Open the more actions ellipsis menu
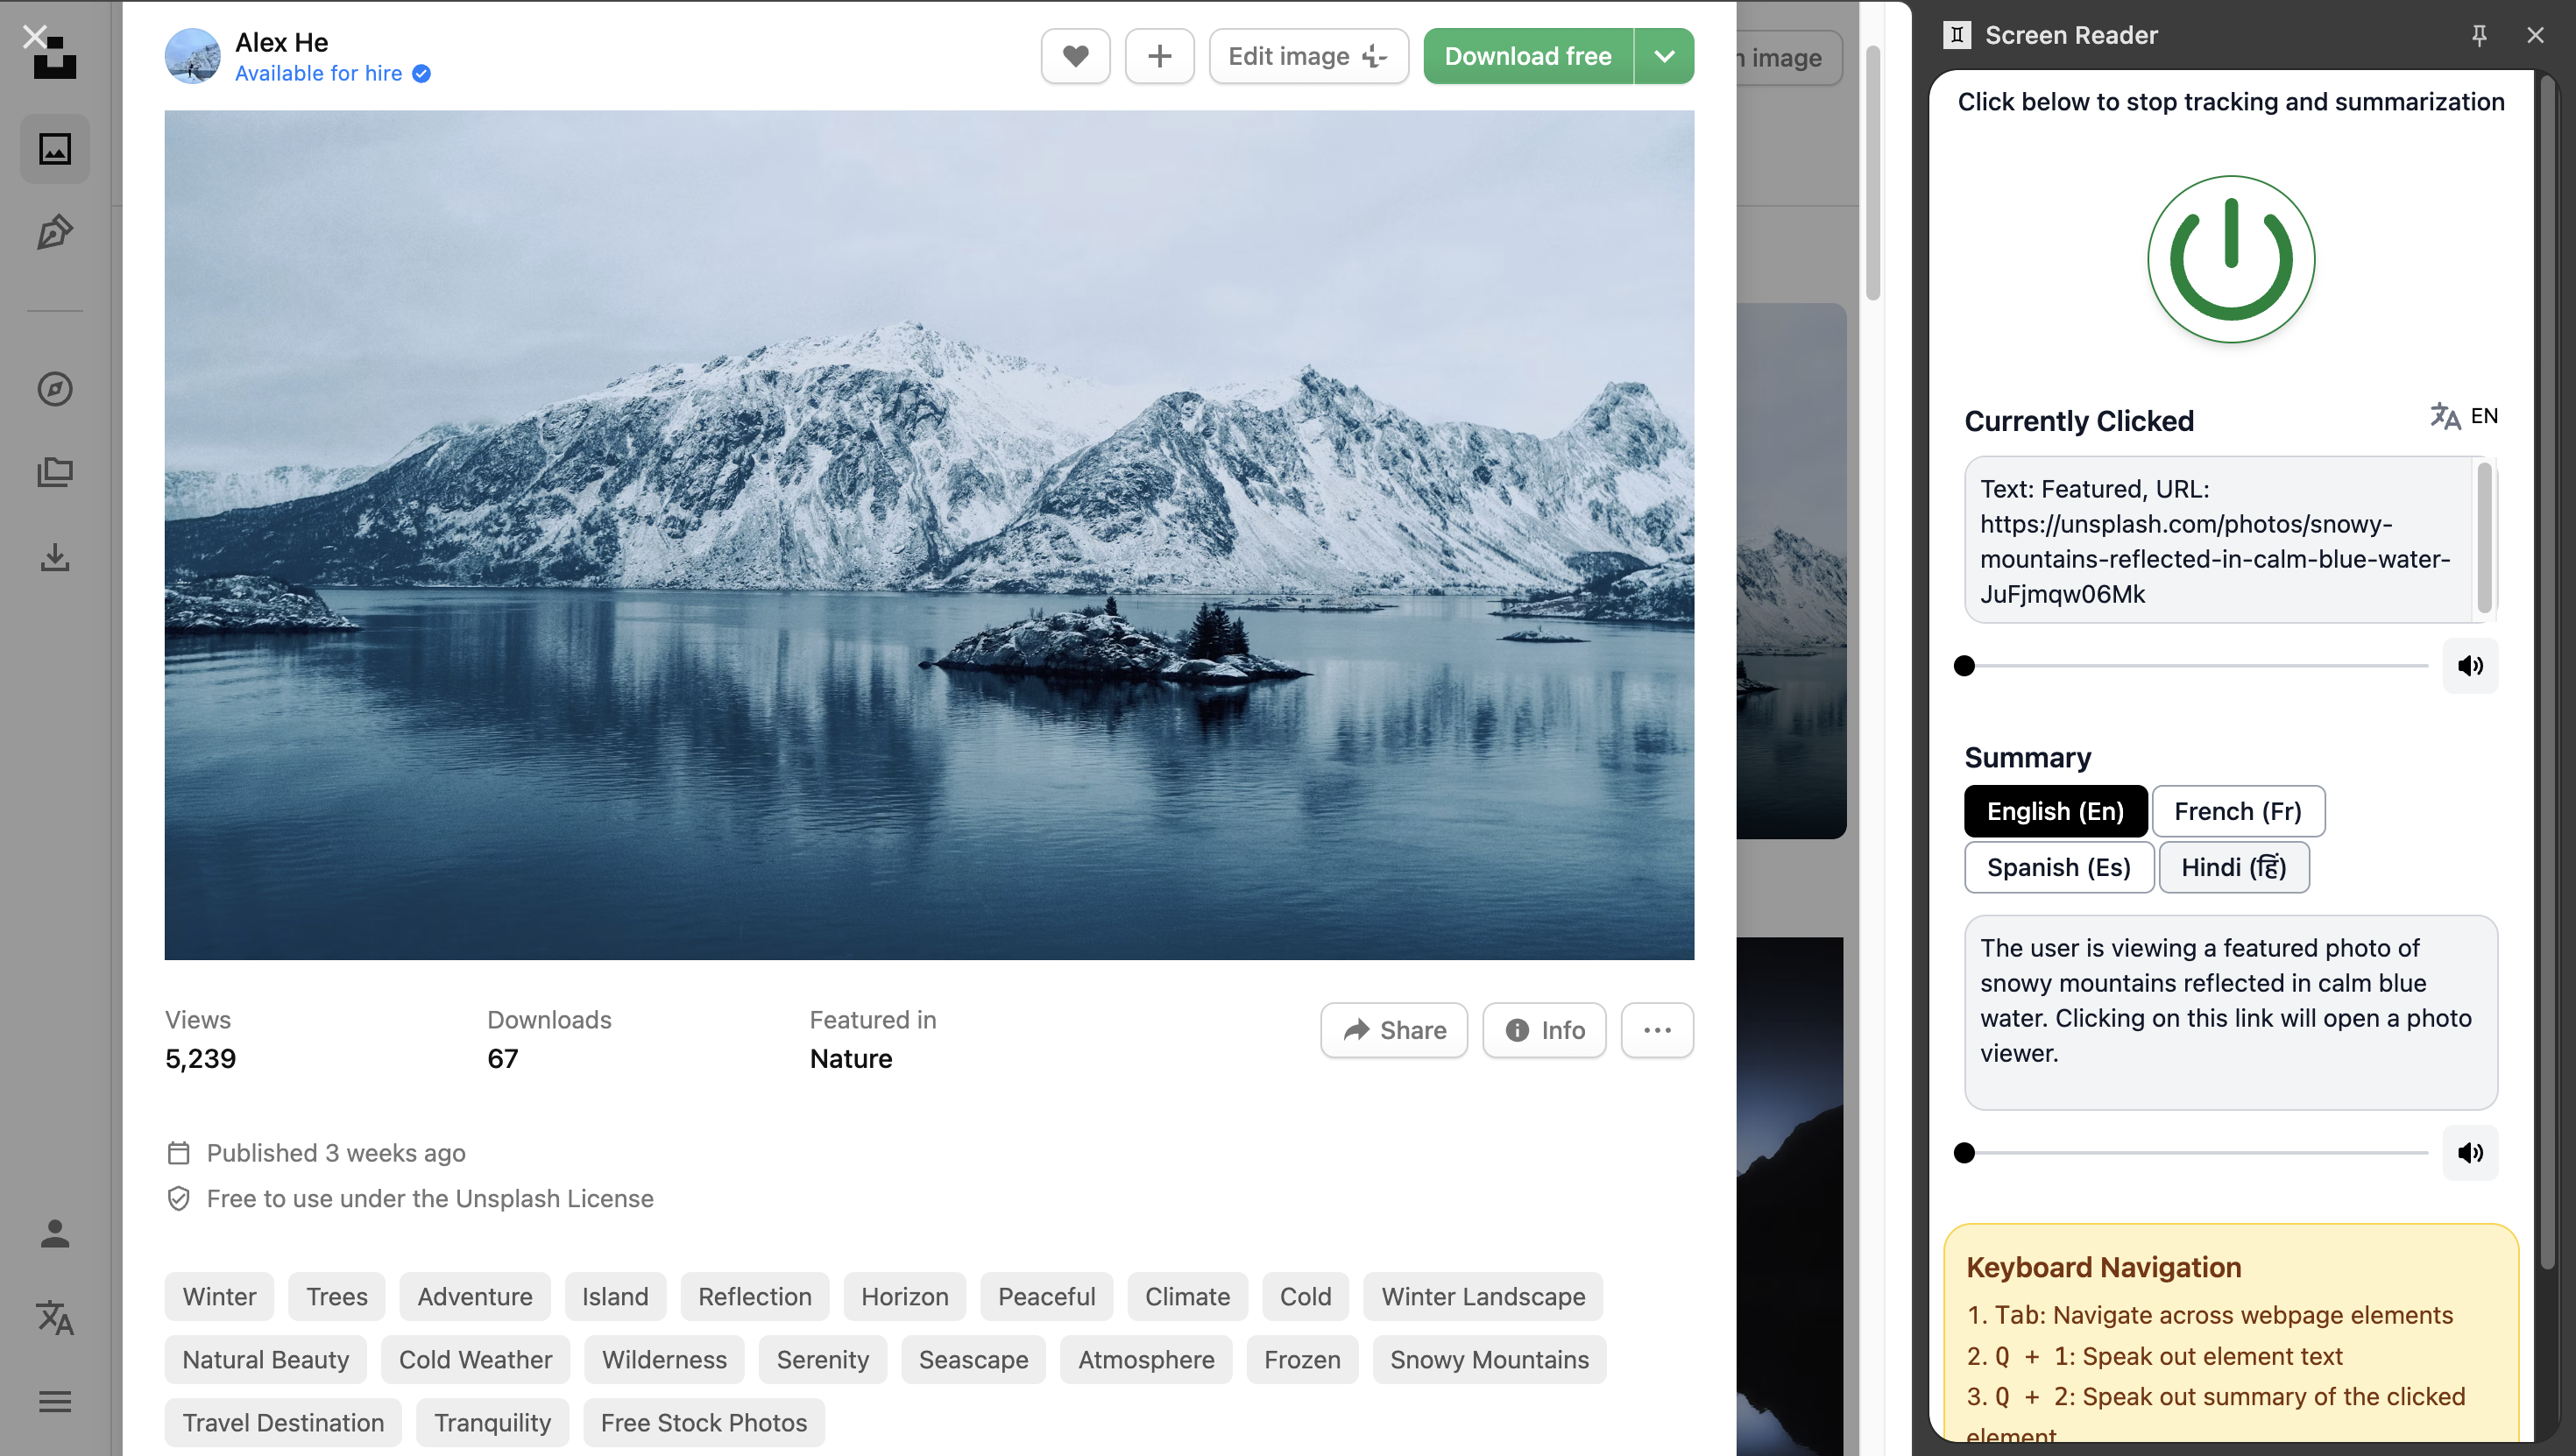 click(1657, 1030)
